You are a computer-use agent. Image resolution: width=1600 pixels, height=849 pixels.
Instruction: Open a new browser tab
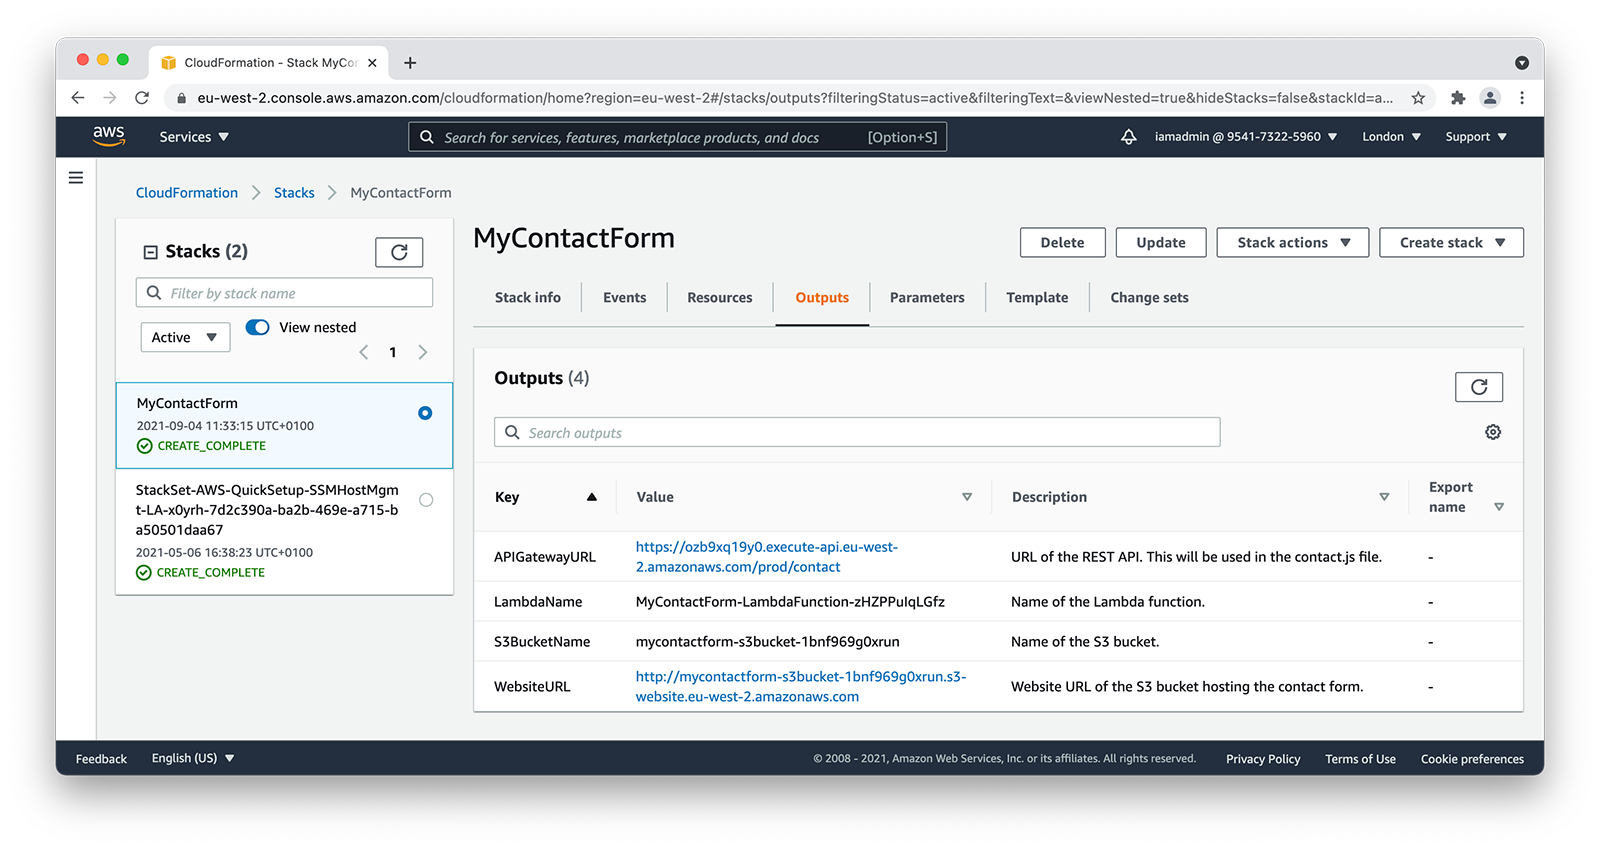pyautogui.click(x=410, y=63)
